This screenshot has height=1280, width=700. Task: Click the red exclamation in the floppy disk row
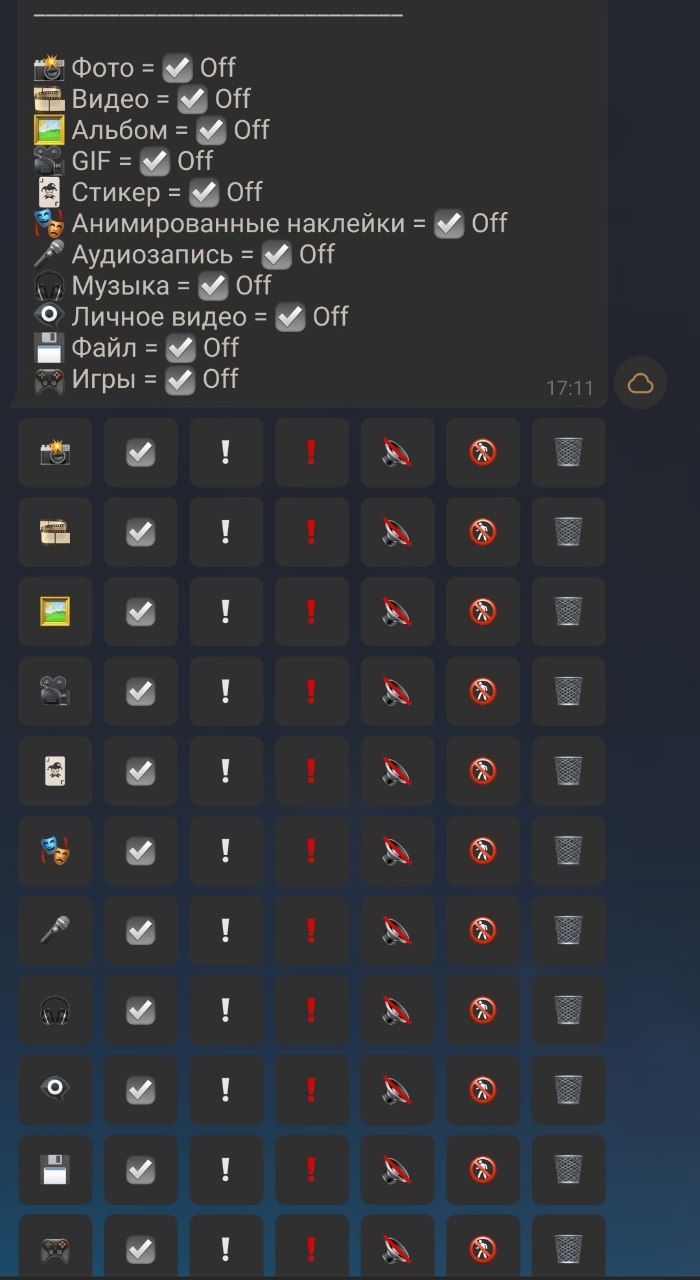pos(312,1170)
